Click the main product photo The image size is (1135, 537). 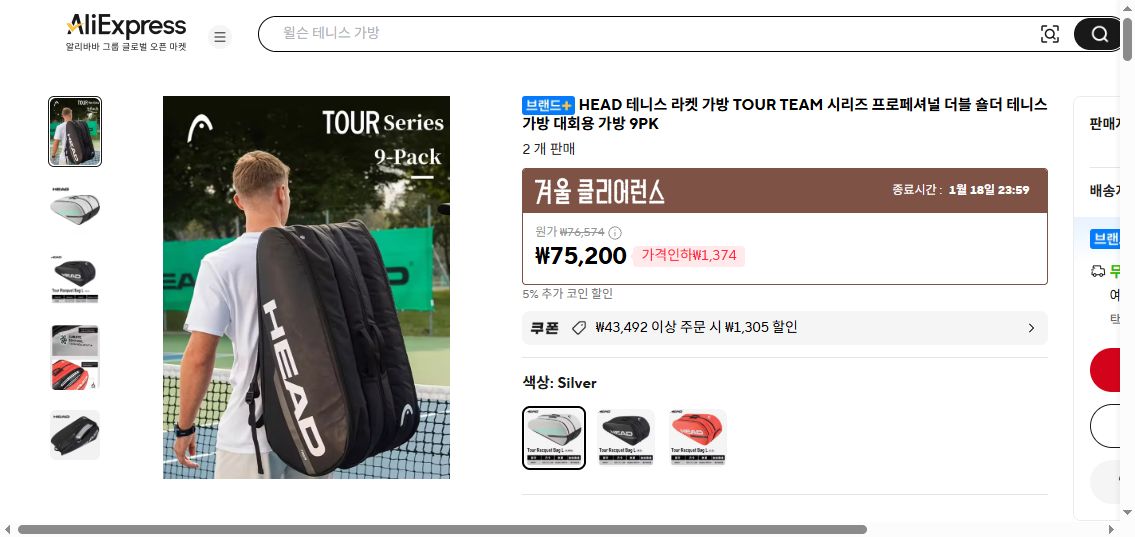coord(306,287)
